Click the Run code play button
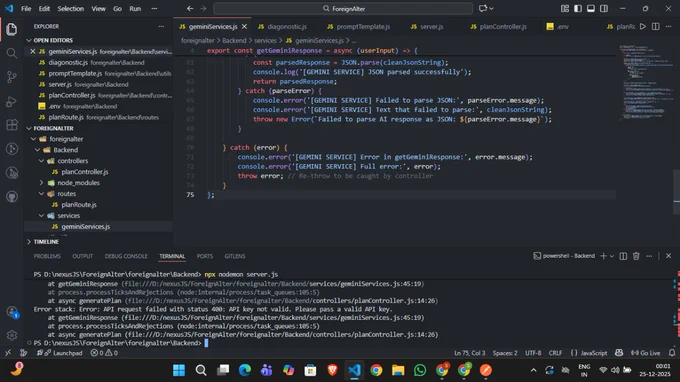Viewport: 680px width, 382px height. pyautogui.click(x=643, y=26)
